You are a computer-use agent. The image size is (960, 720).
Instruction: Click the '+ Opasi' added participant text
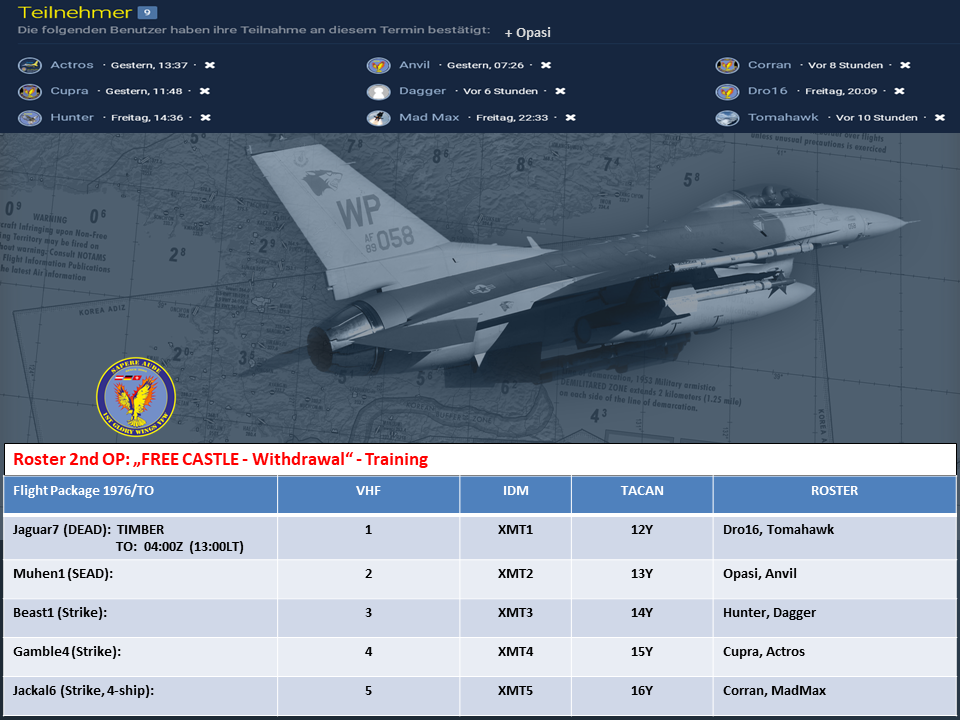coord(528,33)
